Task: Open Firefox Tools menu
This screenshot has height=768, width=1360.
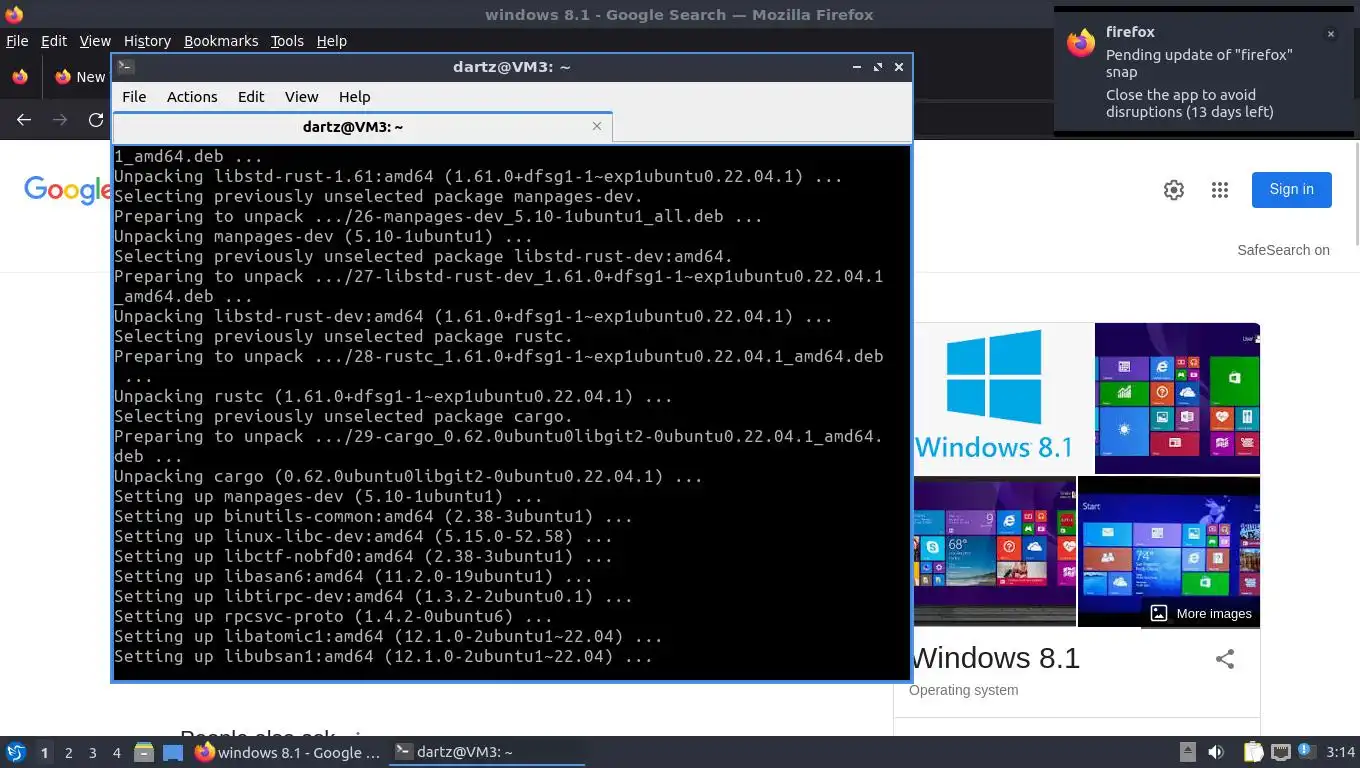Action: coord(287,41)
